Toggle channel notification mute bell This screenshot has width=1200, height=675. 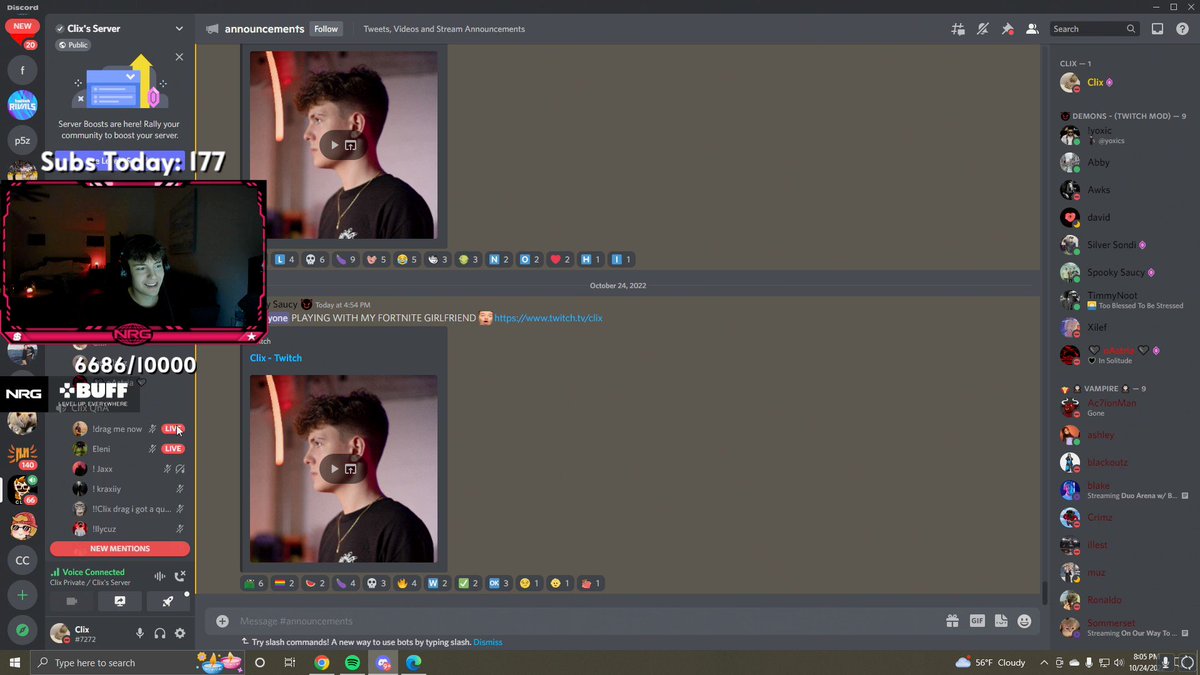coord(983,29)
